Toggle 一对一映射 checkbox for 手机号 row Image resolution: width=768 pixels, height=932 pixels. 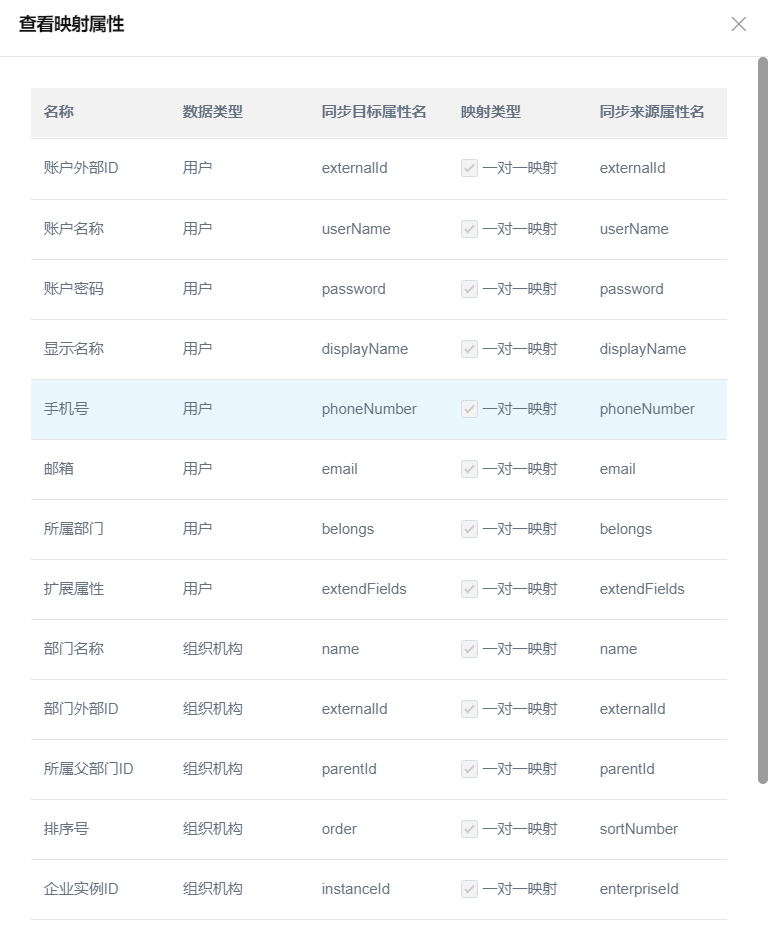coord(469,409)
